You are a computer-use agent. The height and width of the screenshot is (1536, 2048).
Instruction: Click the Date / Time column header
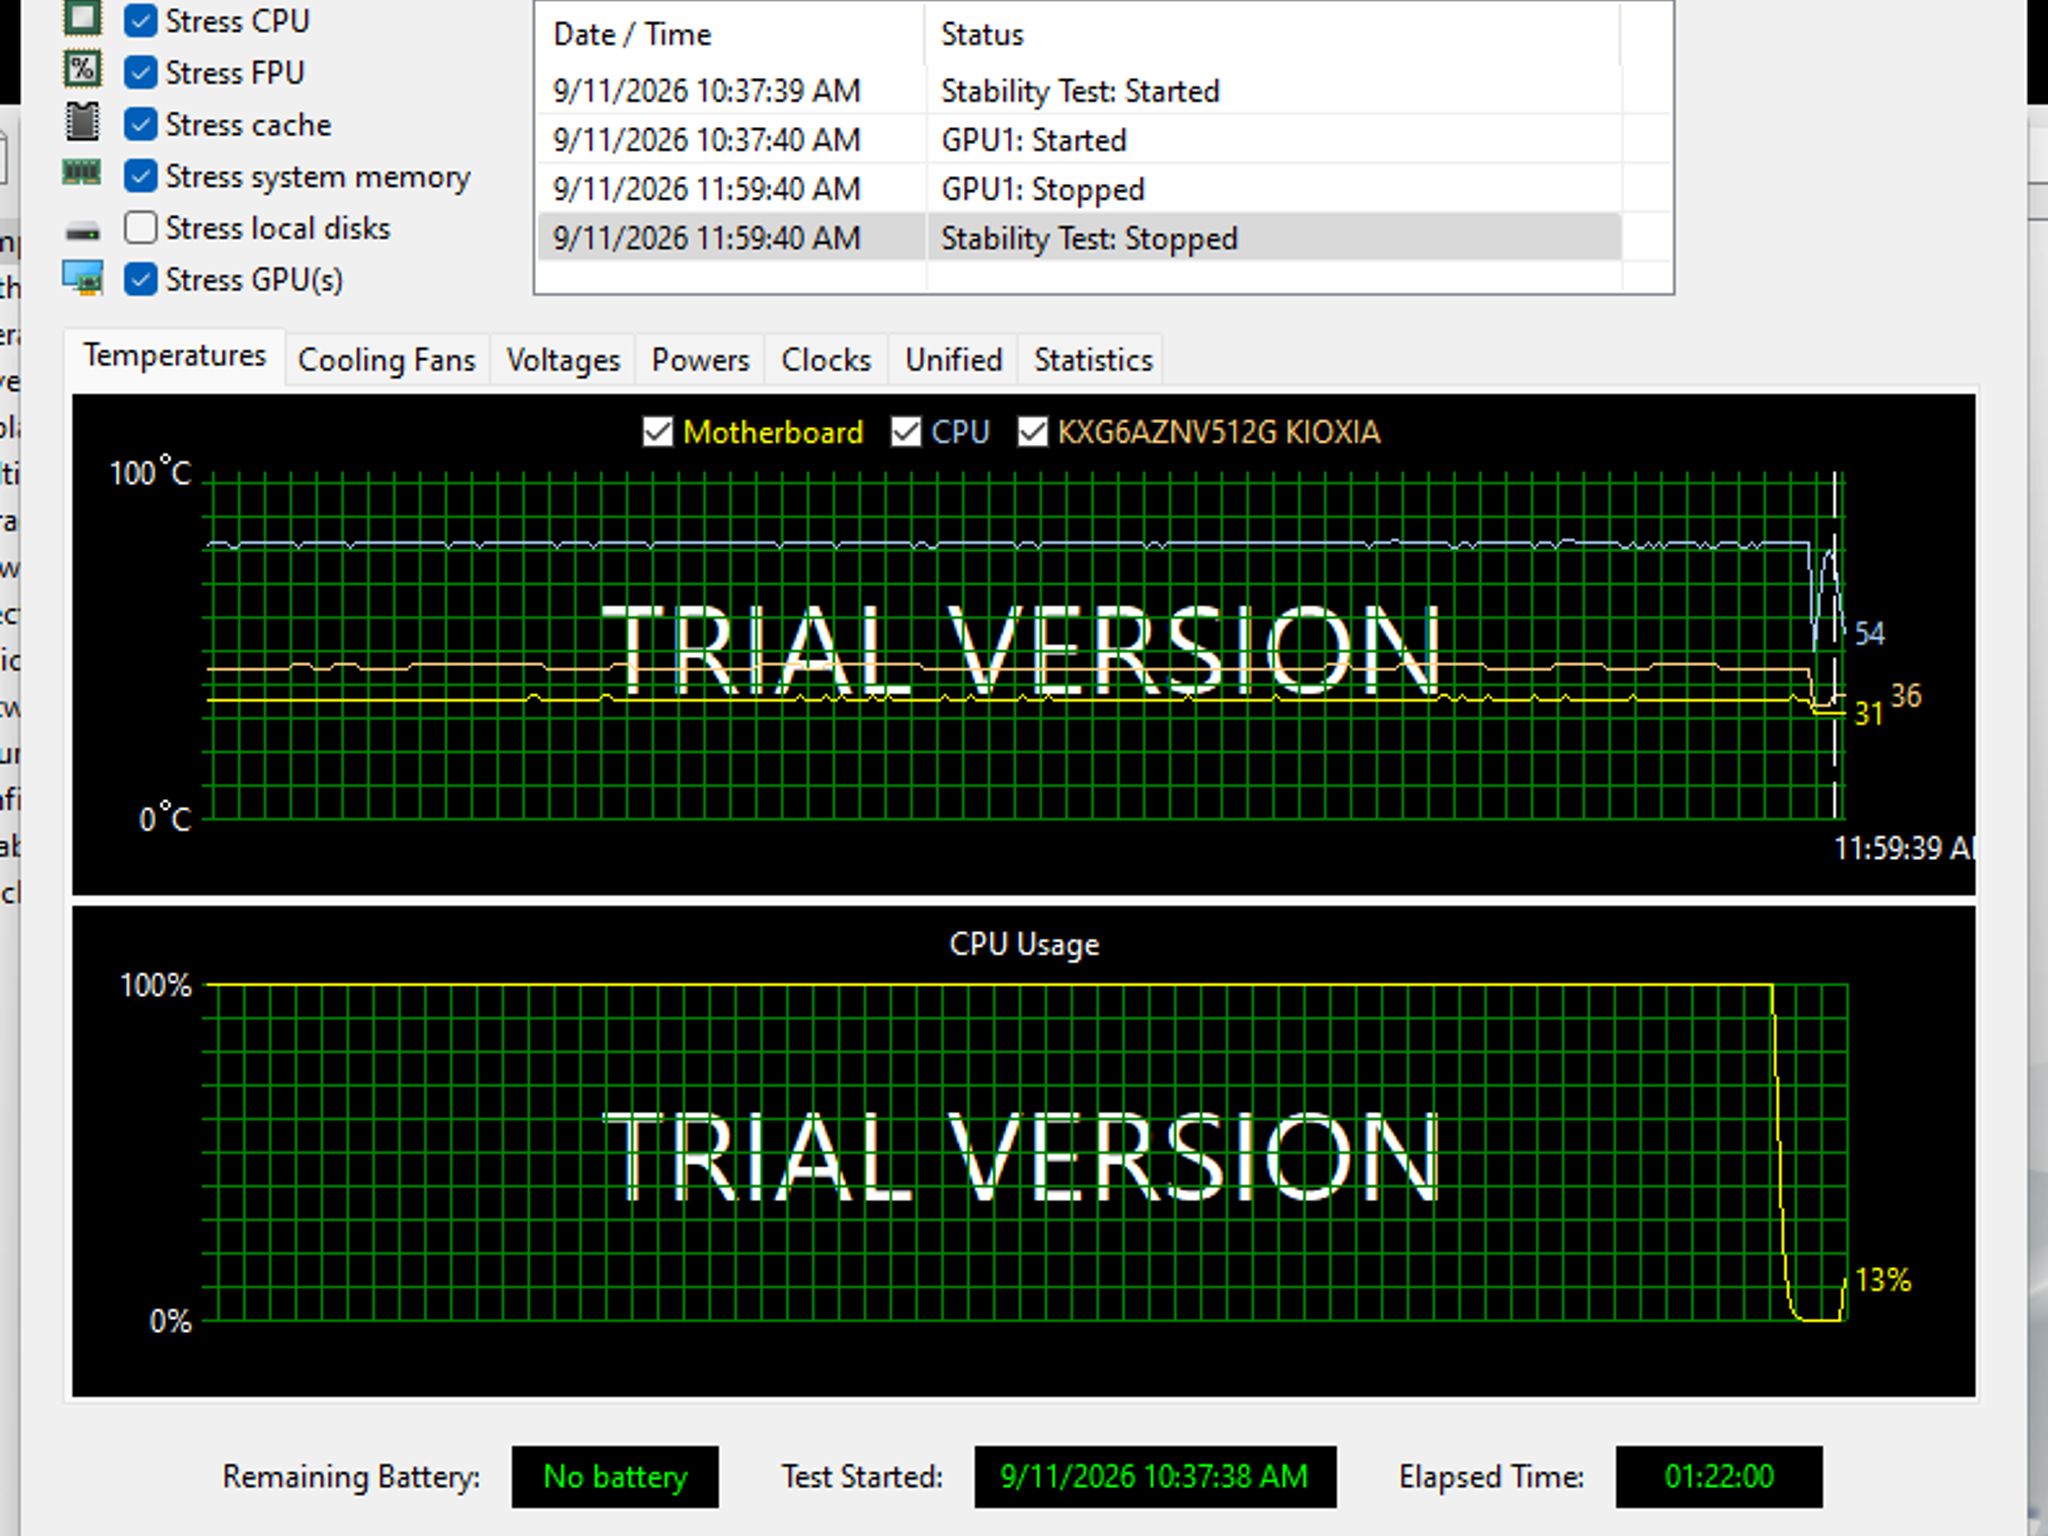pyautogui.click(x=730, y=34)
